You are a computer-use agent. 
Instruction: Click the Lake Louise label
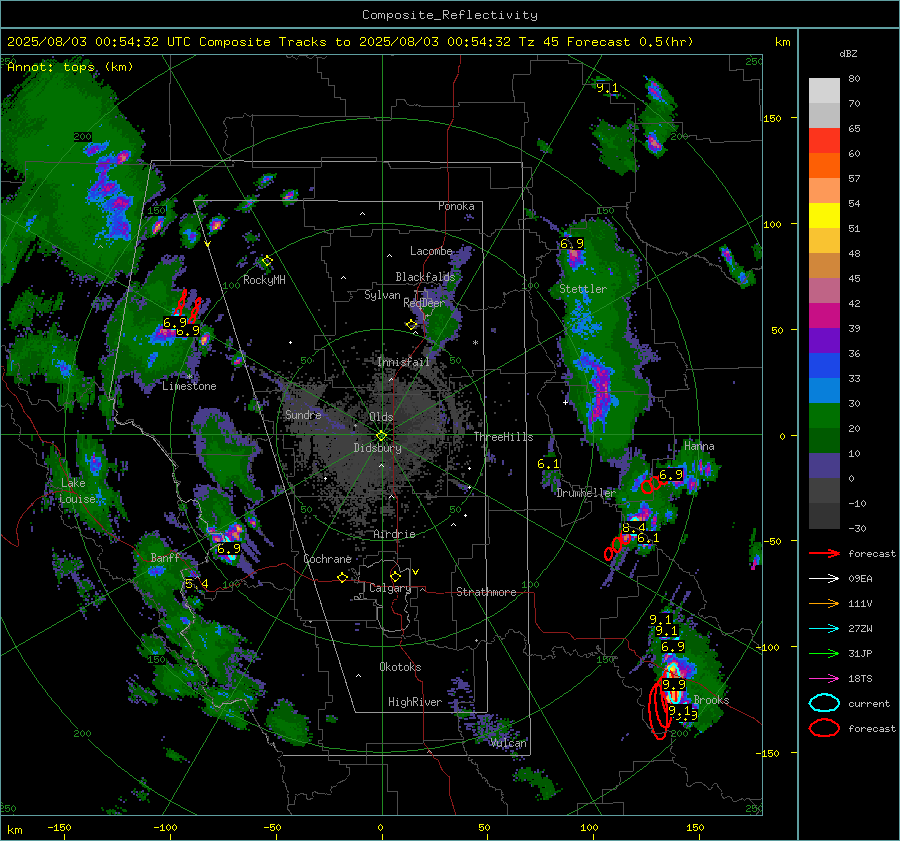pos(78,491)
